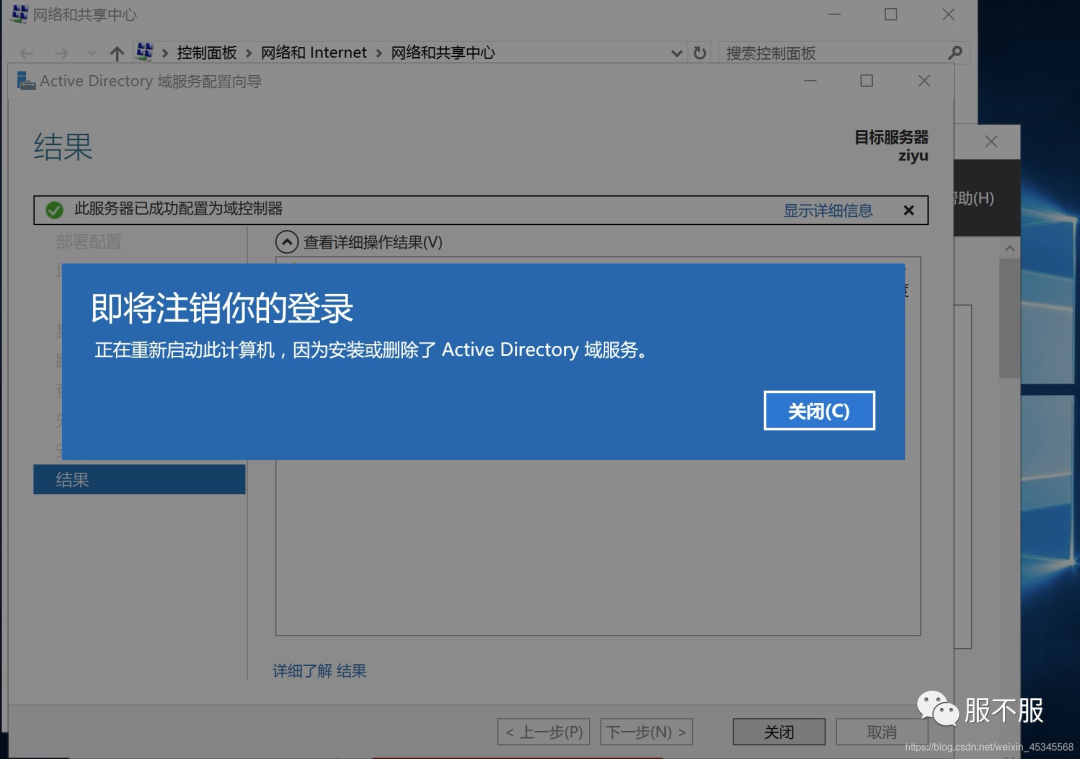Viewport: 1080px width, 759px height.
Task: Click 网络和共享中心 breadcrumb segment
Action: [443, 53]
